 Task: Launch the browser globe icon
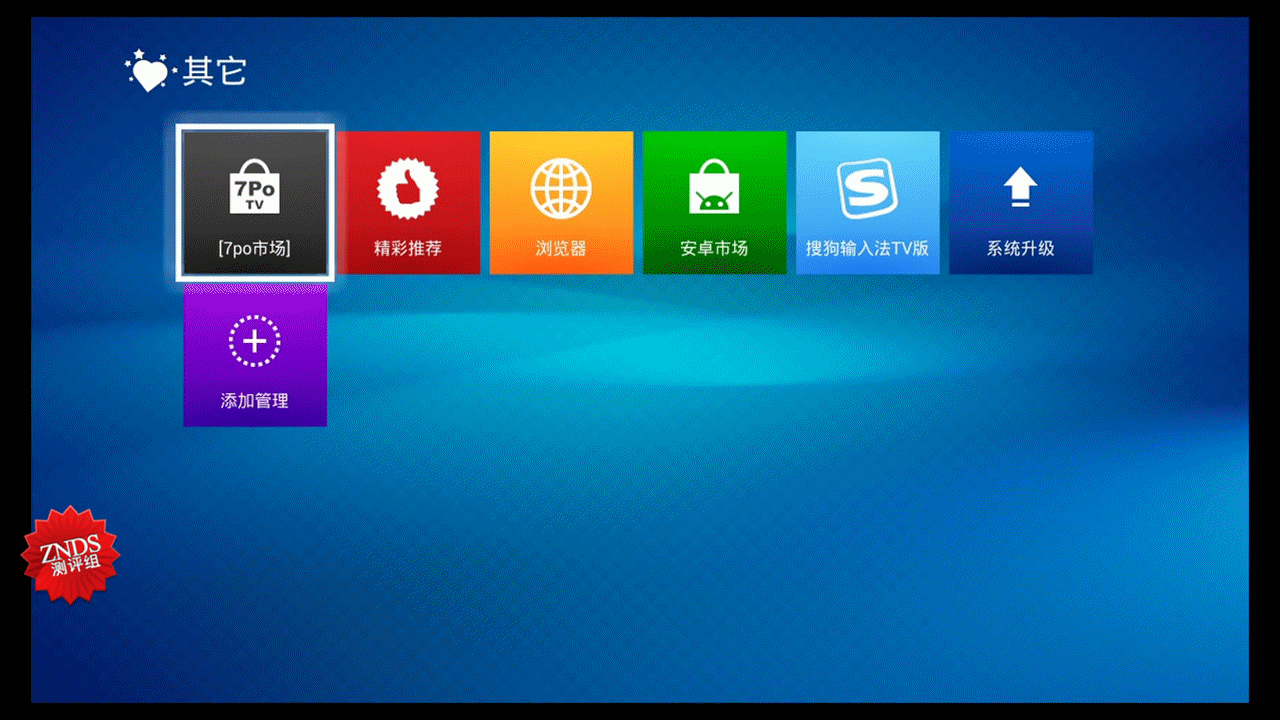point(561,188)
